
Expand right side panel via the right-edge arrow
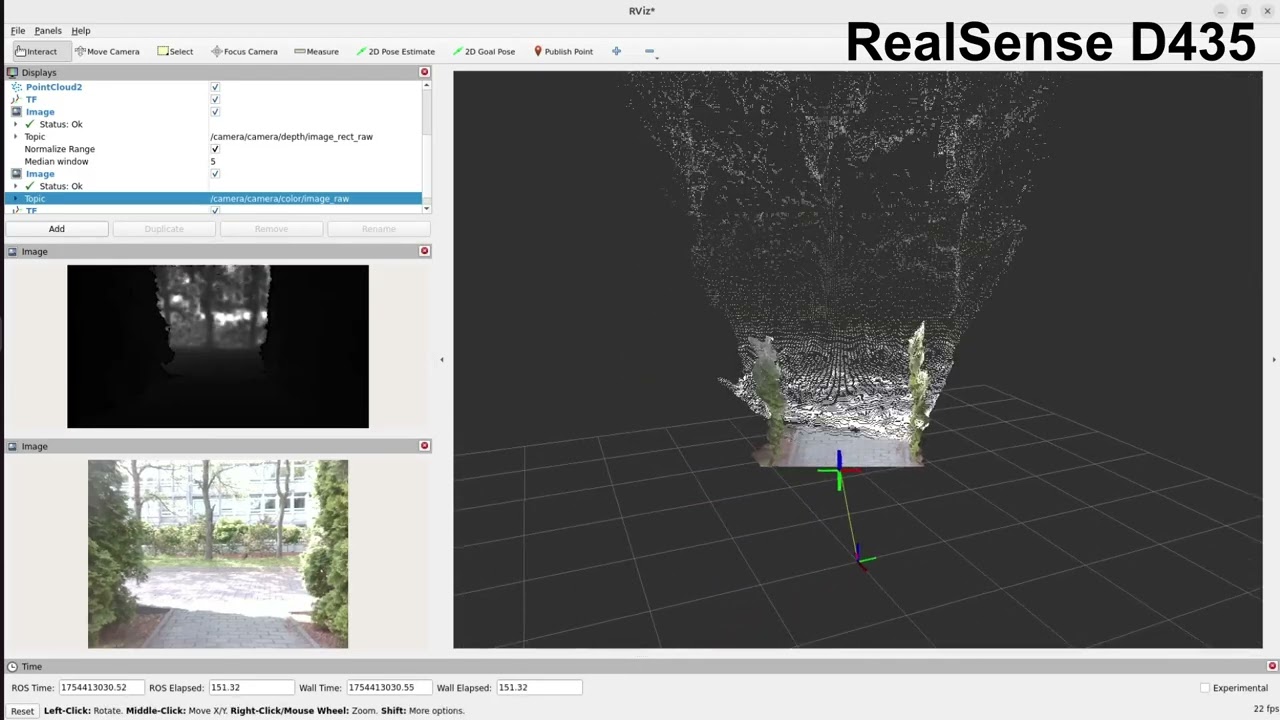click(1273, 359)
